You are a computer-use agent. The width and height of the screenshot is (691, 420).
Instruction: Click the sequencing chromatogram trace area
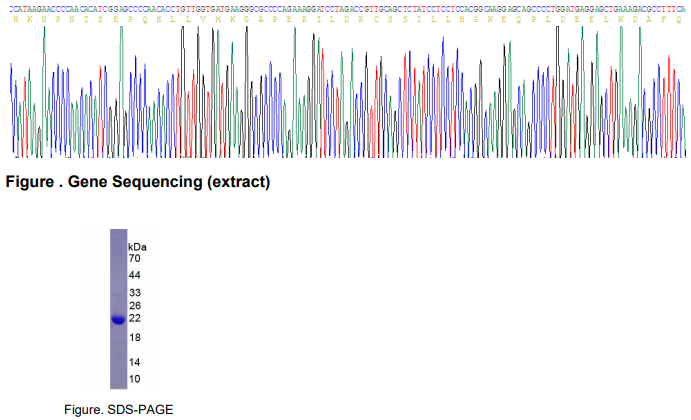348,92
